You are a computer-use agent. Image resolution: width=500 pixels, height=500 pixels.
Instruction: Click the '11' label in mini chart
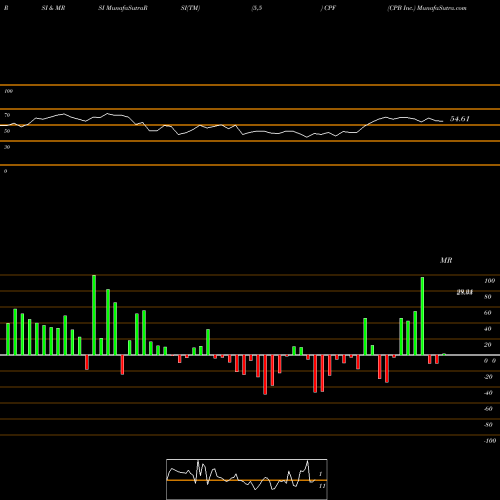pos(322,486)
